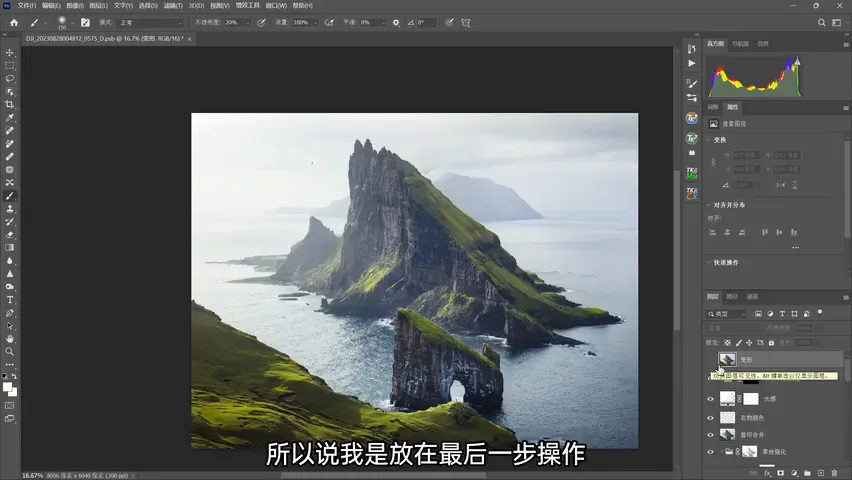This screenshot has height=480, width=852.
Task: Select the Crop tool
Action: 10,104
